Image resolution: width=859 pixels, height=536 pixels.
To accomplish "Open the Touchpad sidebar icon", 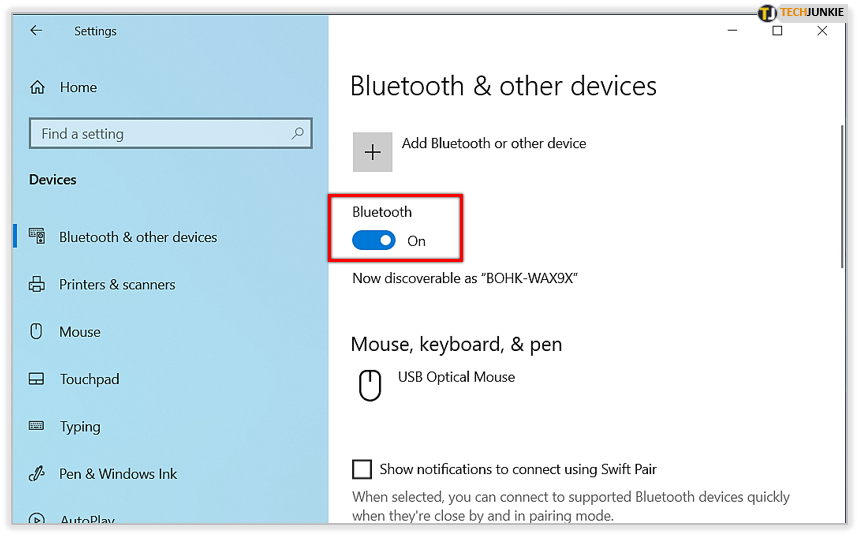I will coord(37,379).
